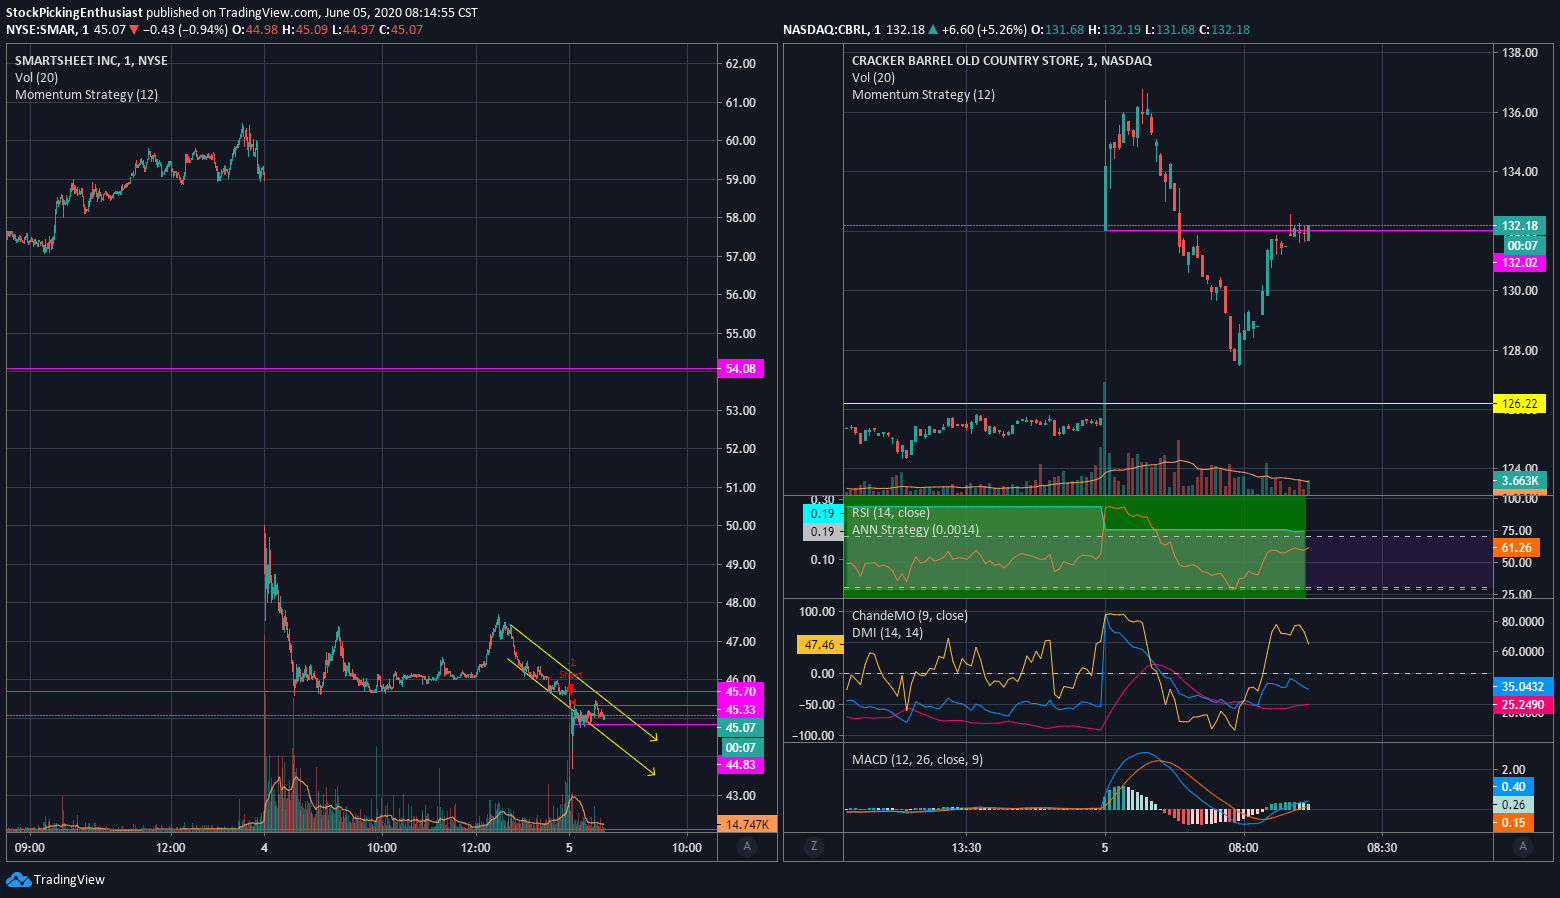Click the CRACKER BARREL OLD COUNTRY STORE legend title
The image size is (1560, 898).
(x=1001, y=61)
